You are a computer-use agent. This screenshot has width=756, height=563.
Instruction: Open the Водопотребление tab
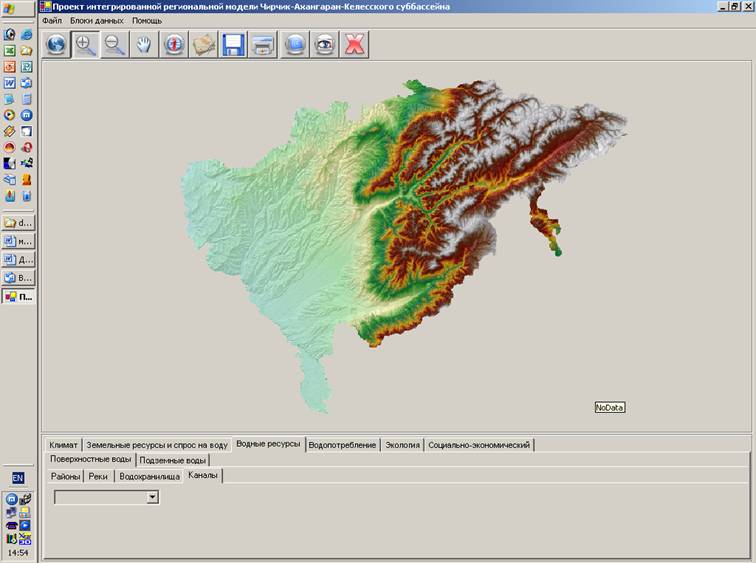[343, 444]
